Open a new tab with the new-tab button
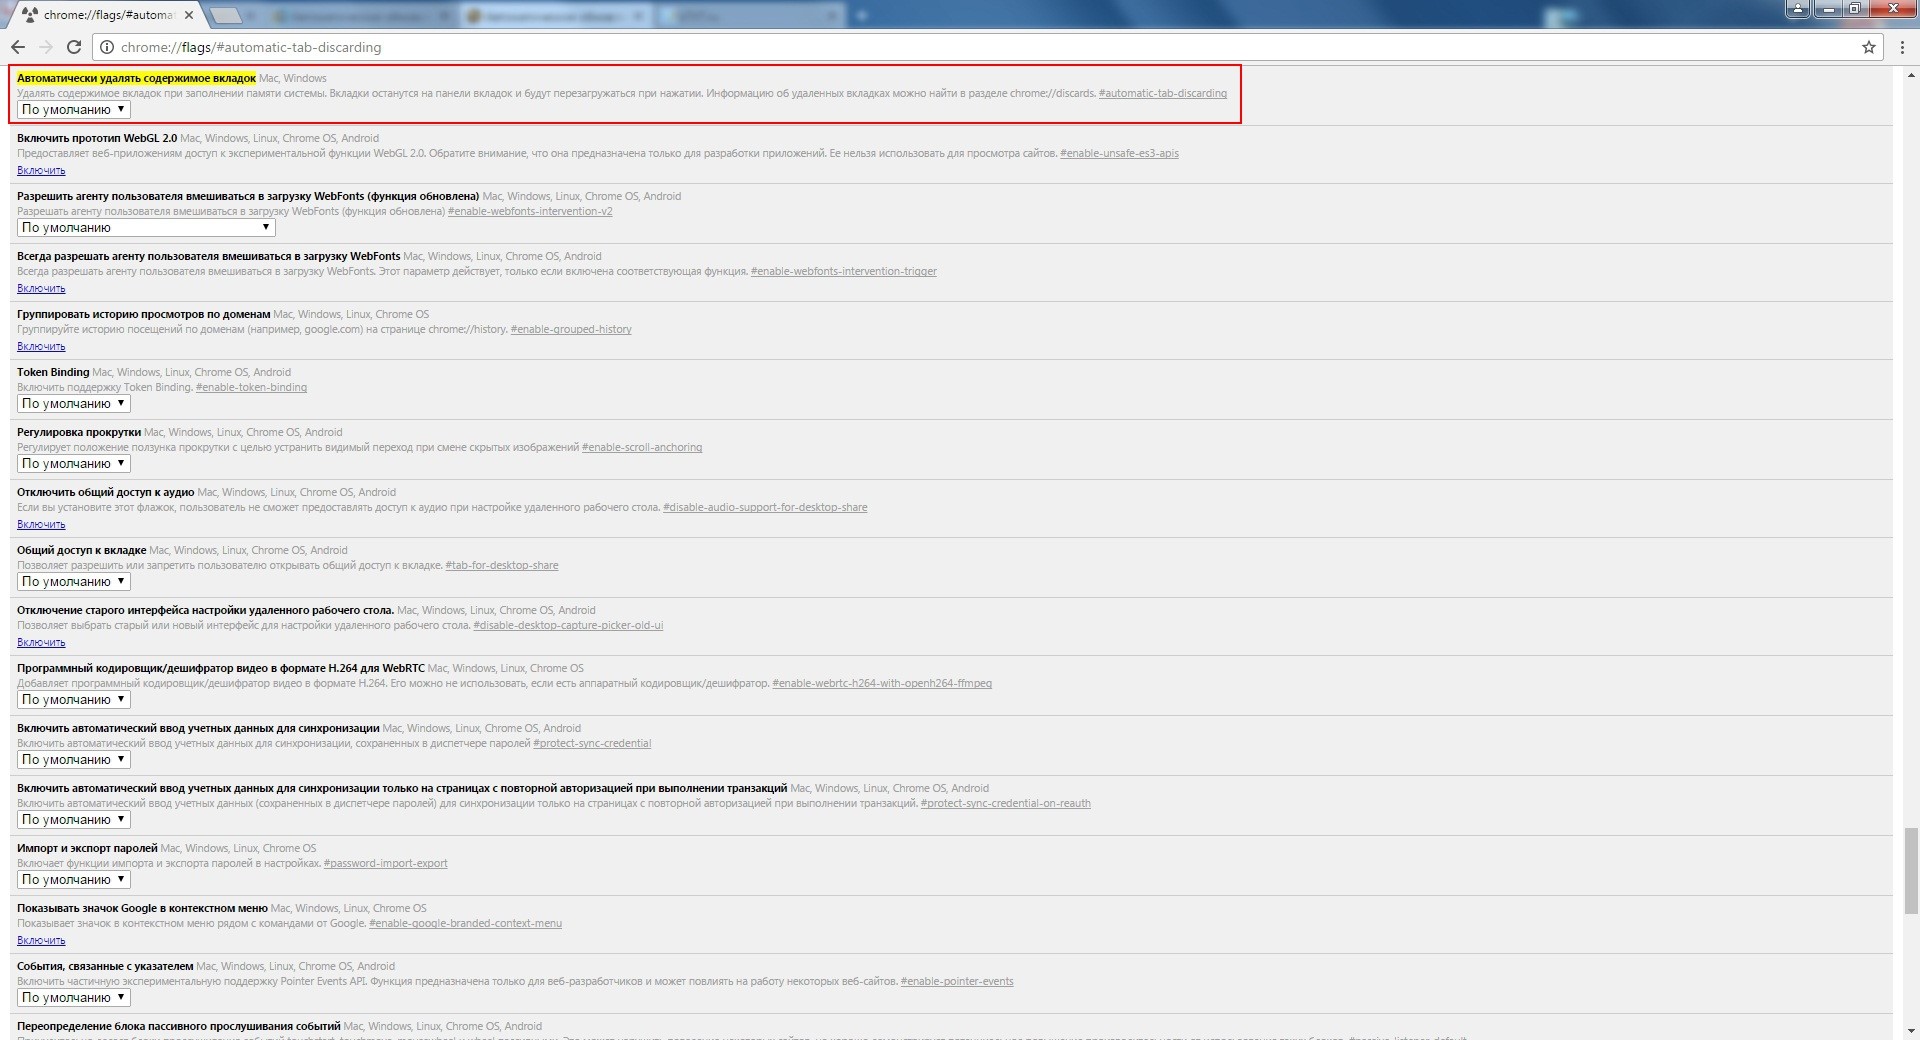The width and height of the screenshot is (1920, 1040). tap(227, 15)
